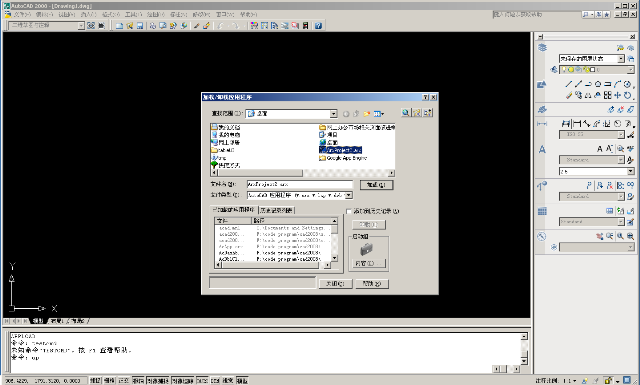Screen dimensions: 640x385
Task: Click the blue Help question-mark toolbar icon
Action: [318, 26]
